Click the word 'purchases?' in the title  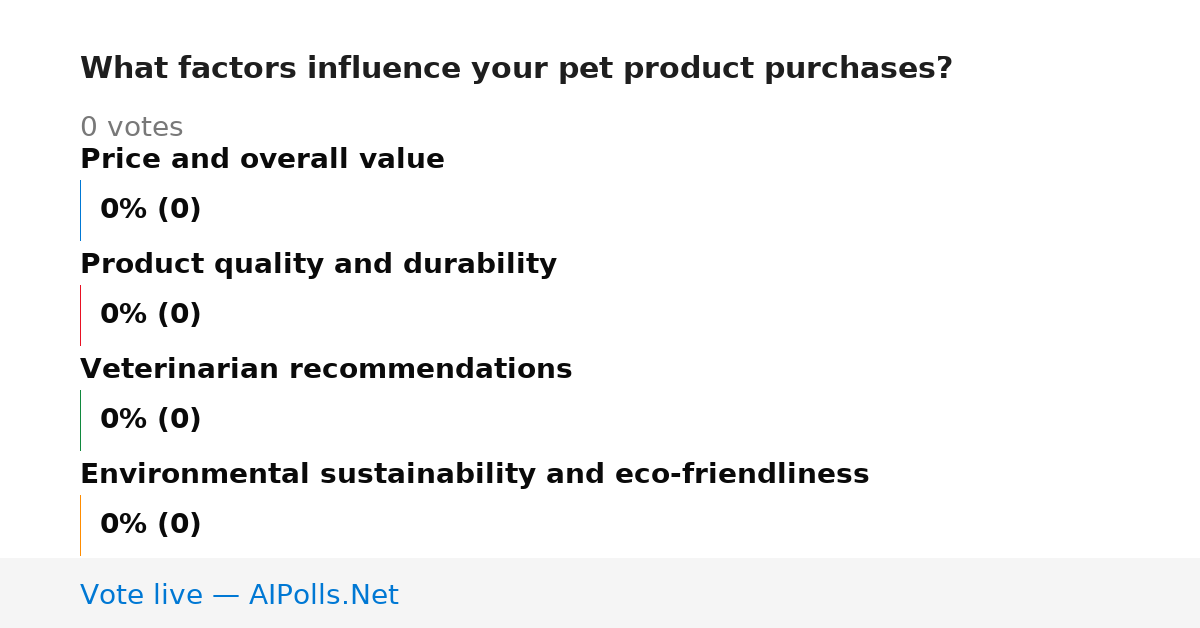point(858,68)
